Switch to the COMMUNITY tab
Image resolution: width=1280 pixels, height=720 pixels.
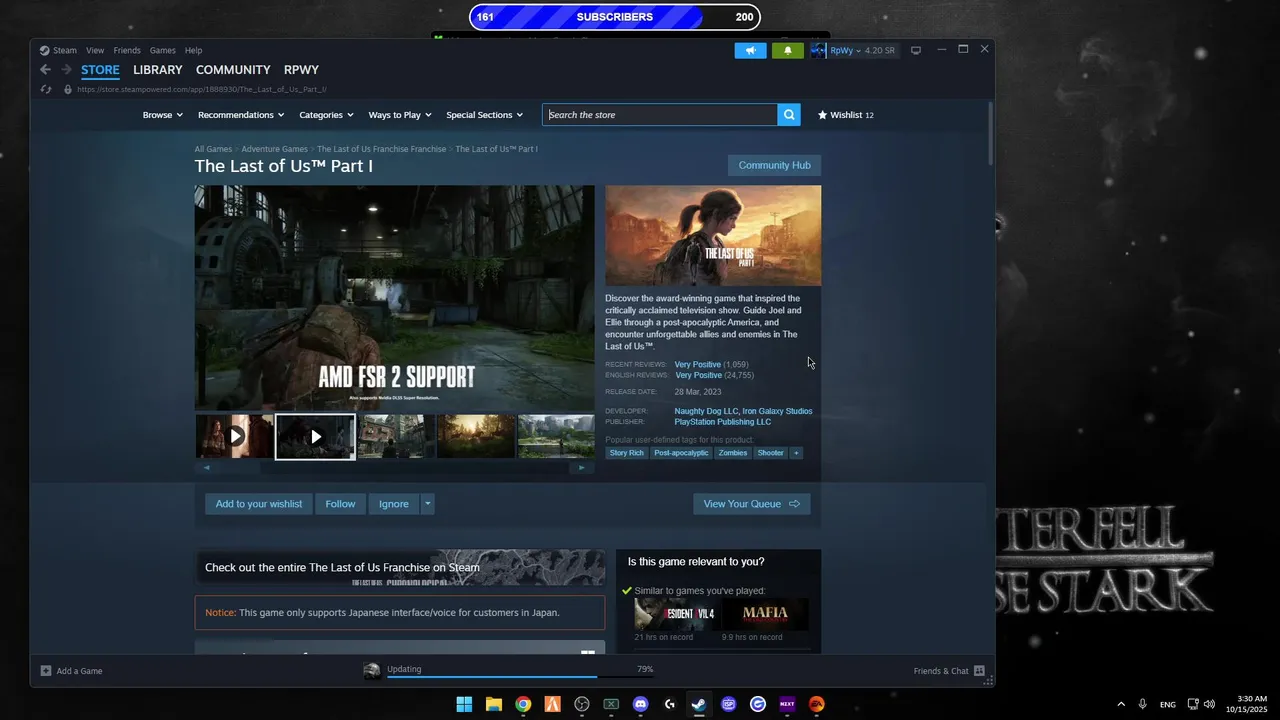click(x=233, y=70)
